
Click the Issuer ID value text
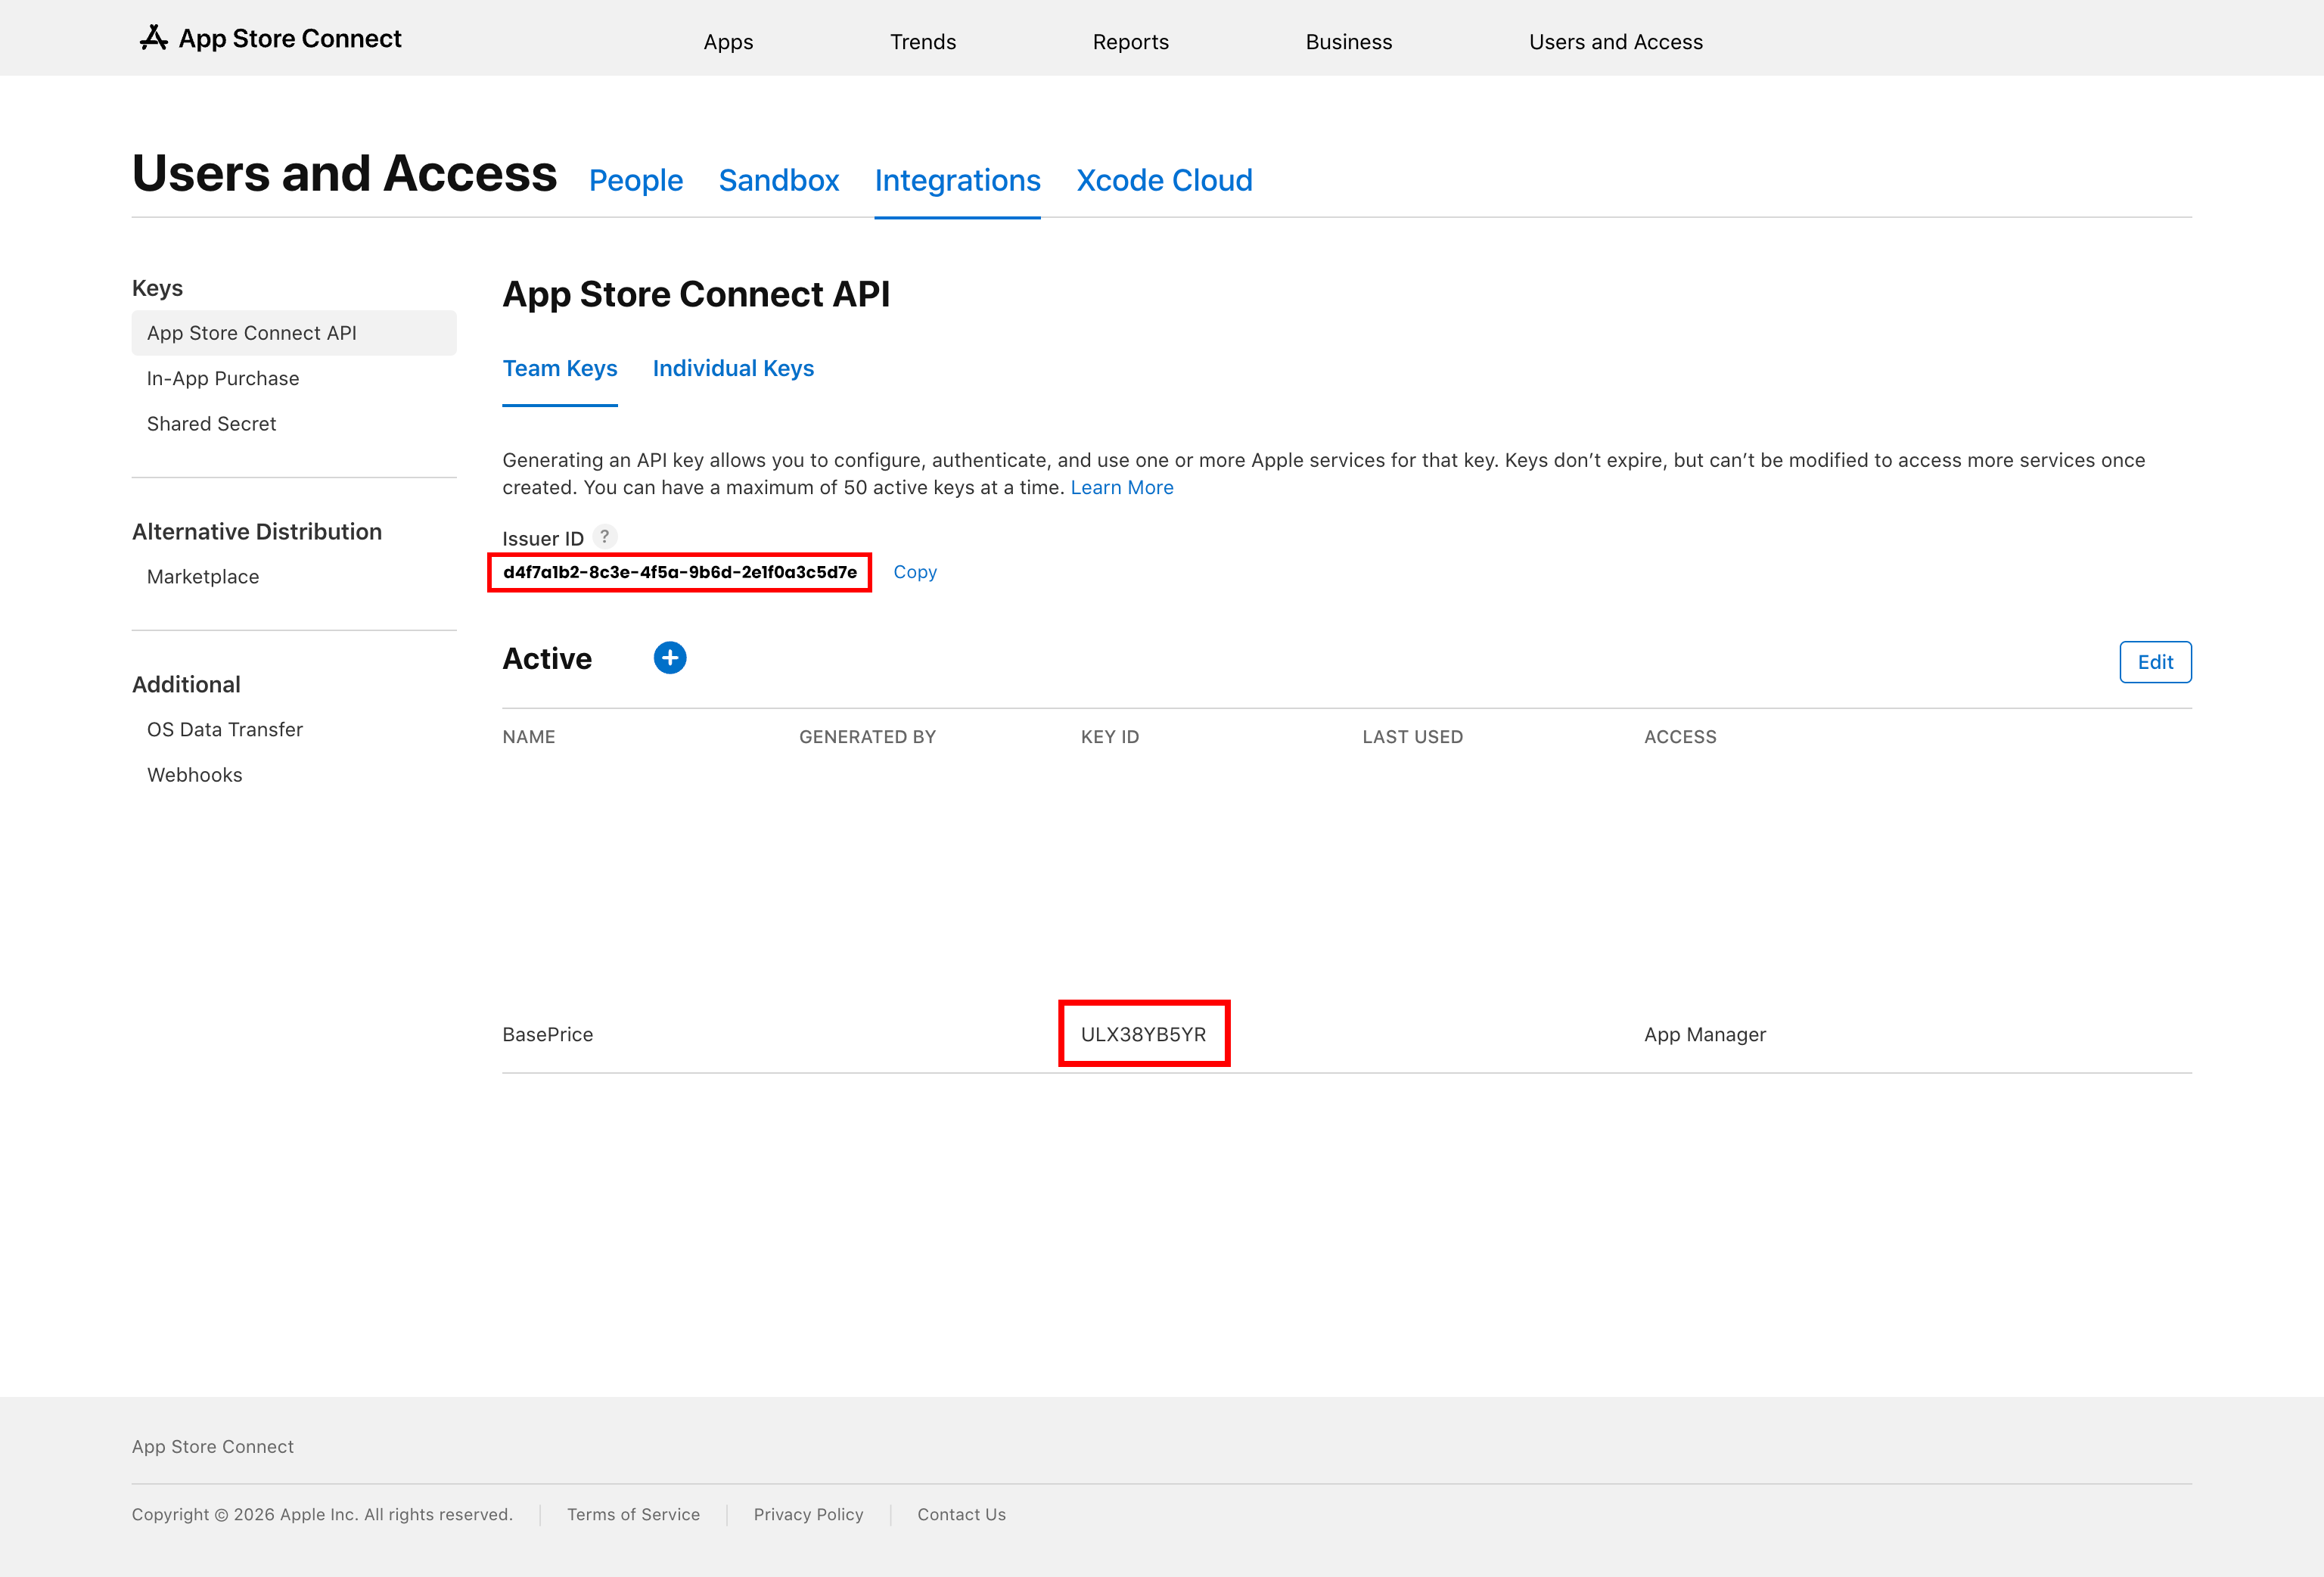tap(680, 572)
